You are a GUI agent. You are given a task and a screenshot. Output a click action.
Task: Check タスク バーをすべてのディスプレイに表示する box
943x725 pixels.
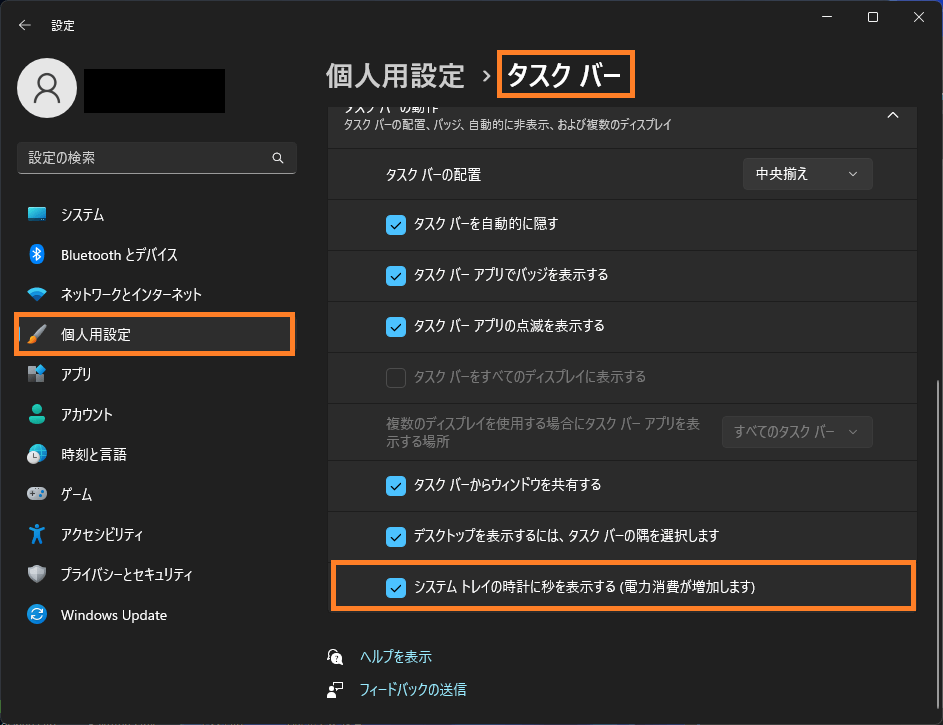click(x=396, y=378)
